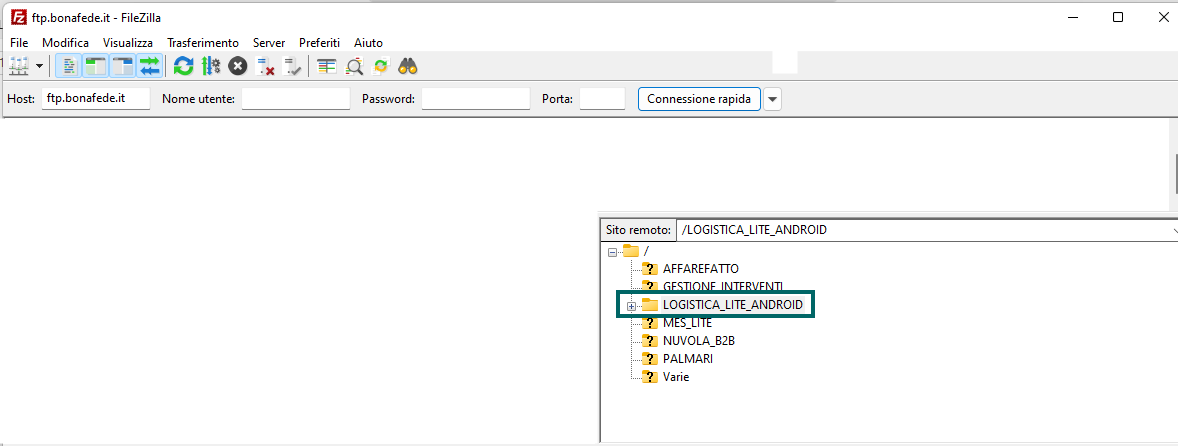Cancel current operation with X icon
The height and width of the screenshot is (446, 1178).
tap(237, 66)
